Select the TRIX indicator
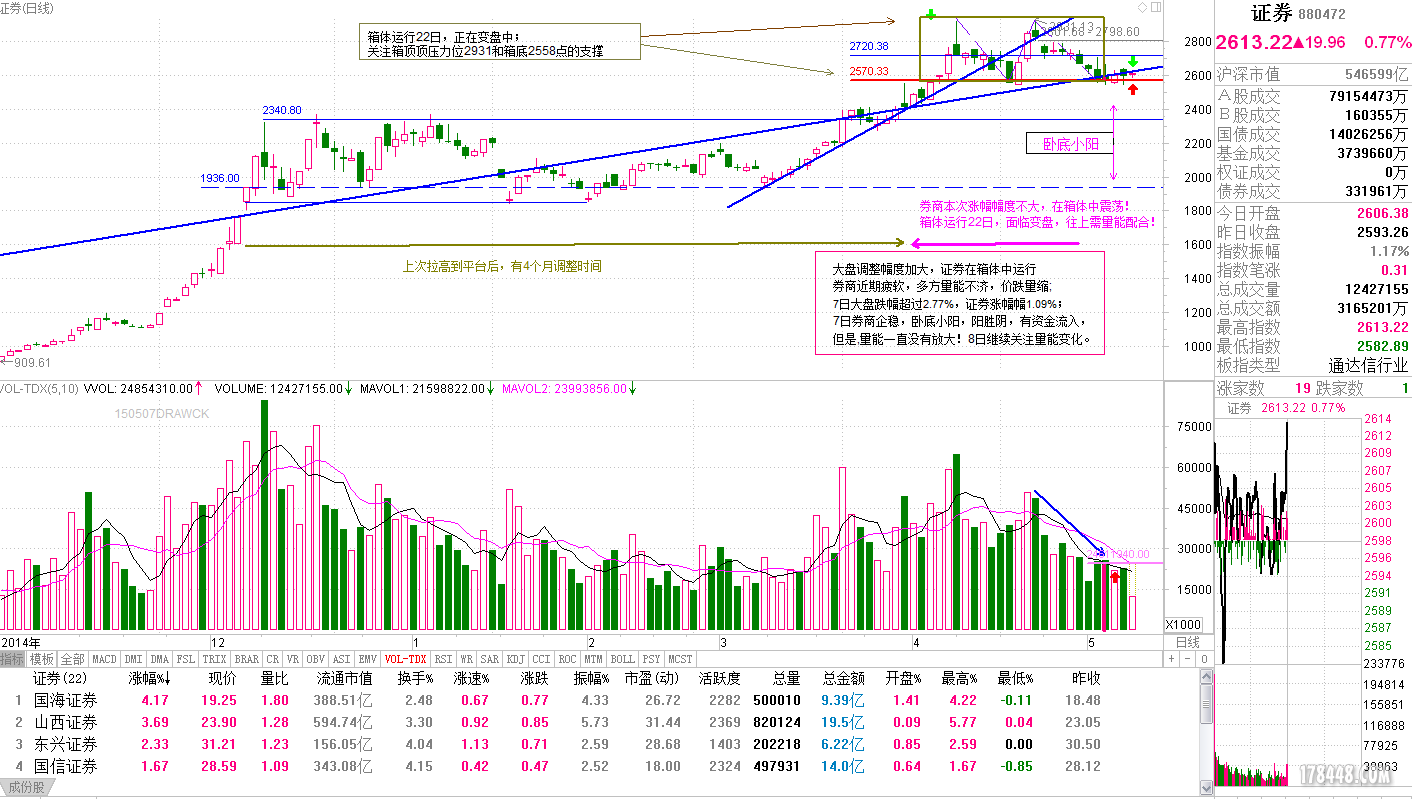The height and width of the screenshot is (799, 1412). [x=215, y=659]
